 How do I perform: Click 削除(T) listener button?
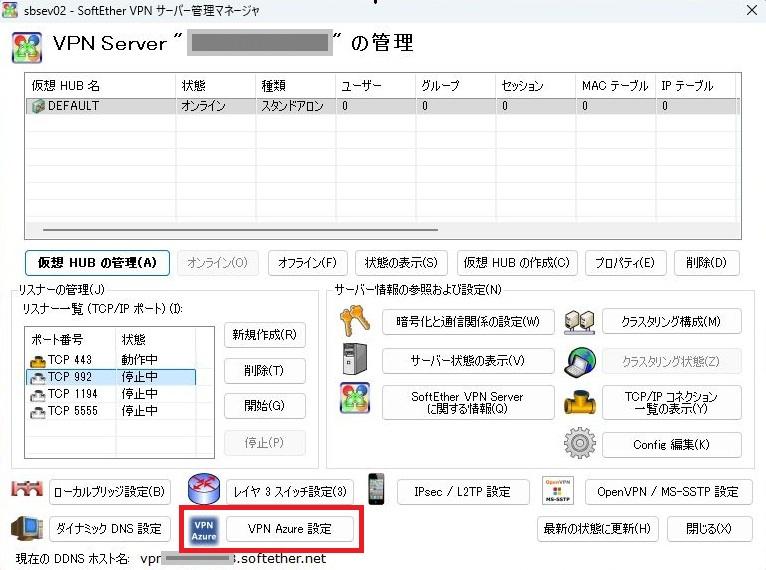coord(265,371)
